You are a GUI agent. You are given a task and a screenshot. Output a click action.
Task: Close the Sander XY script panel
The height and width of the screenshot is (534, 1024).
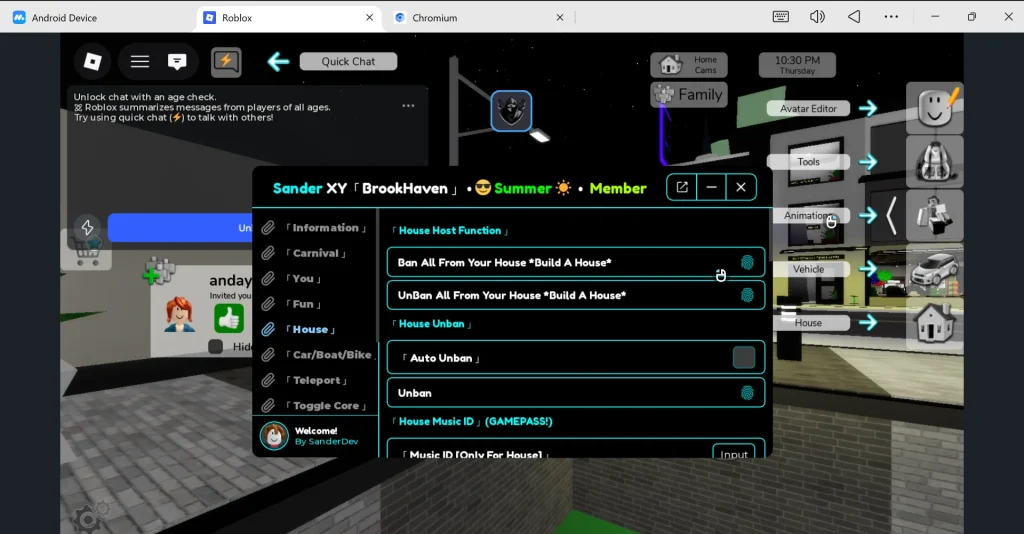(741, 187)
